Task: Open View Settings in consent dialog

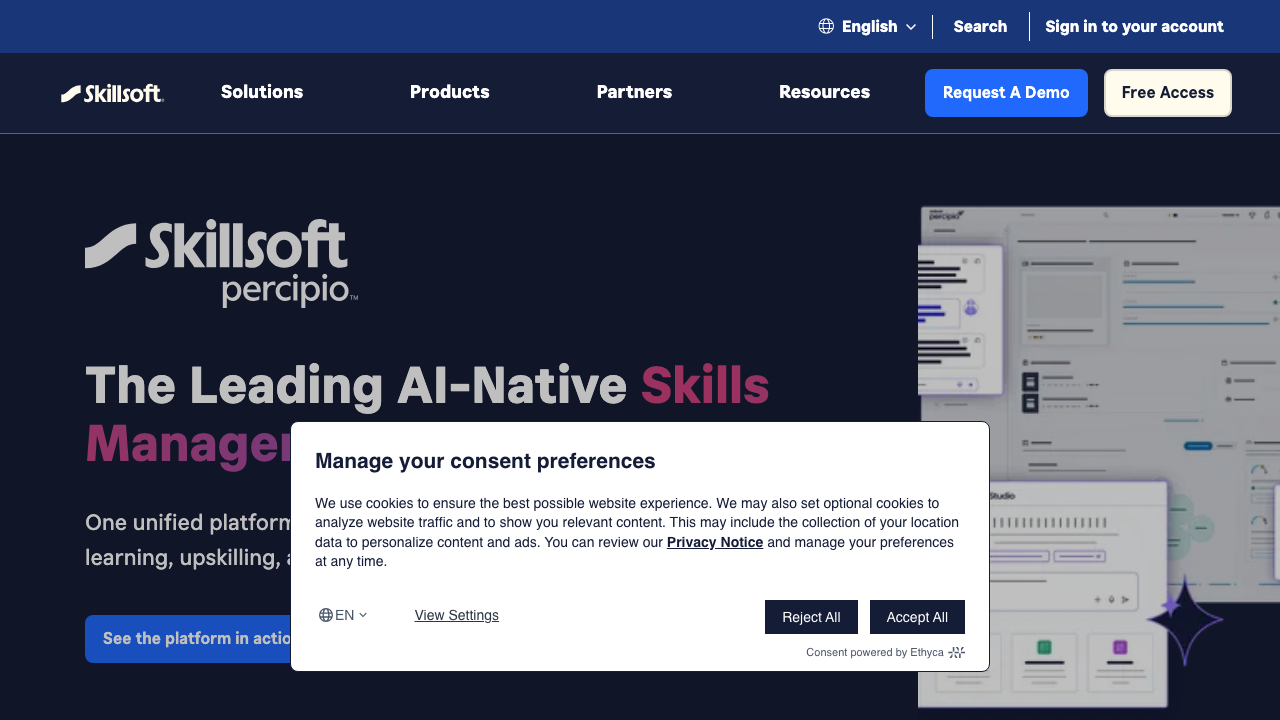Action: point(457,615)
